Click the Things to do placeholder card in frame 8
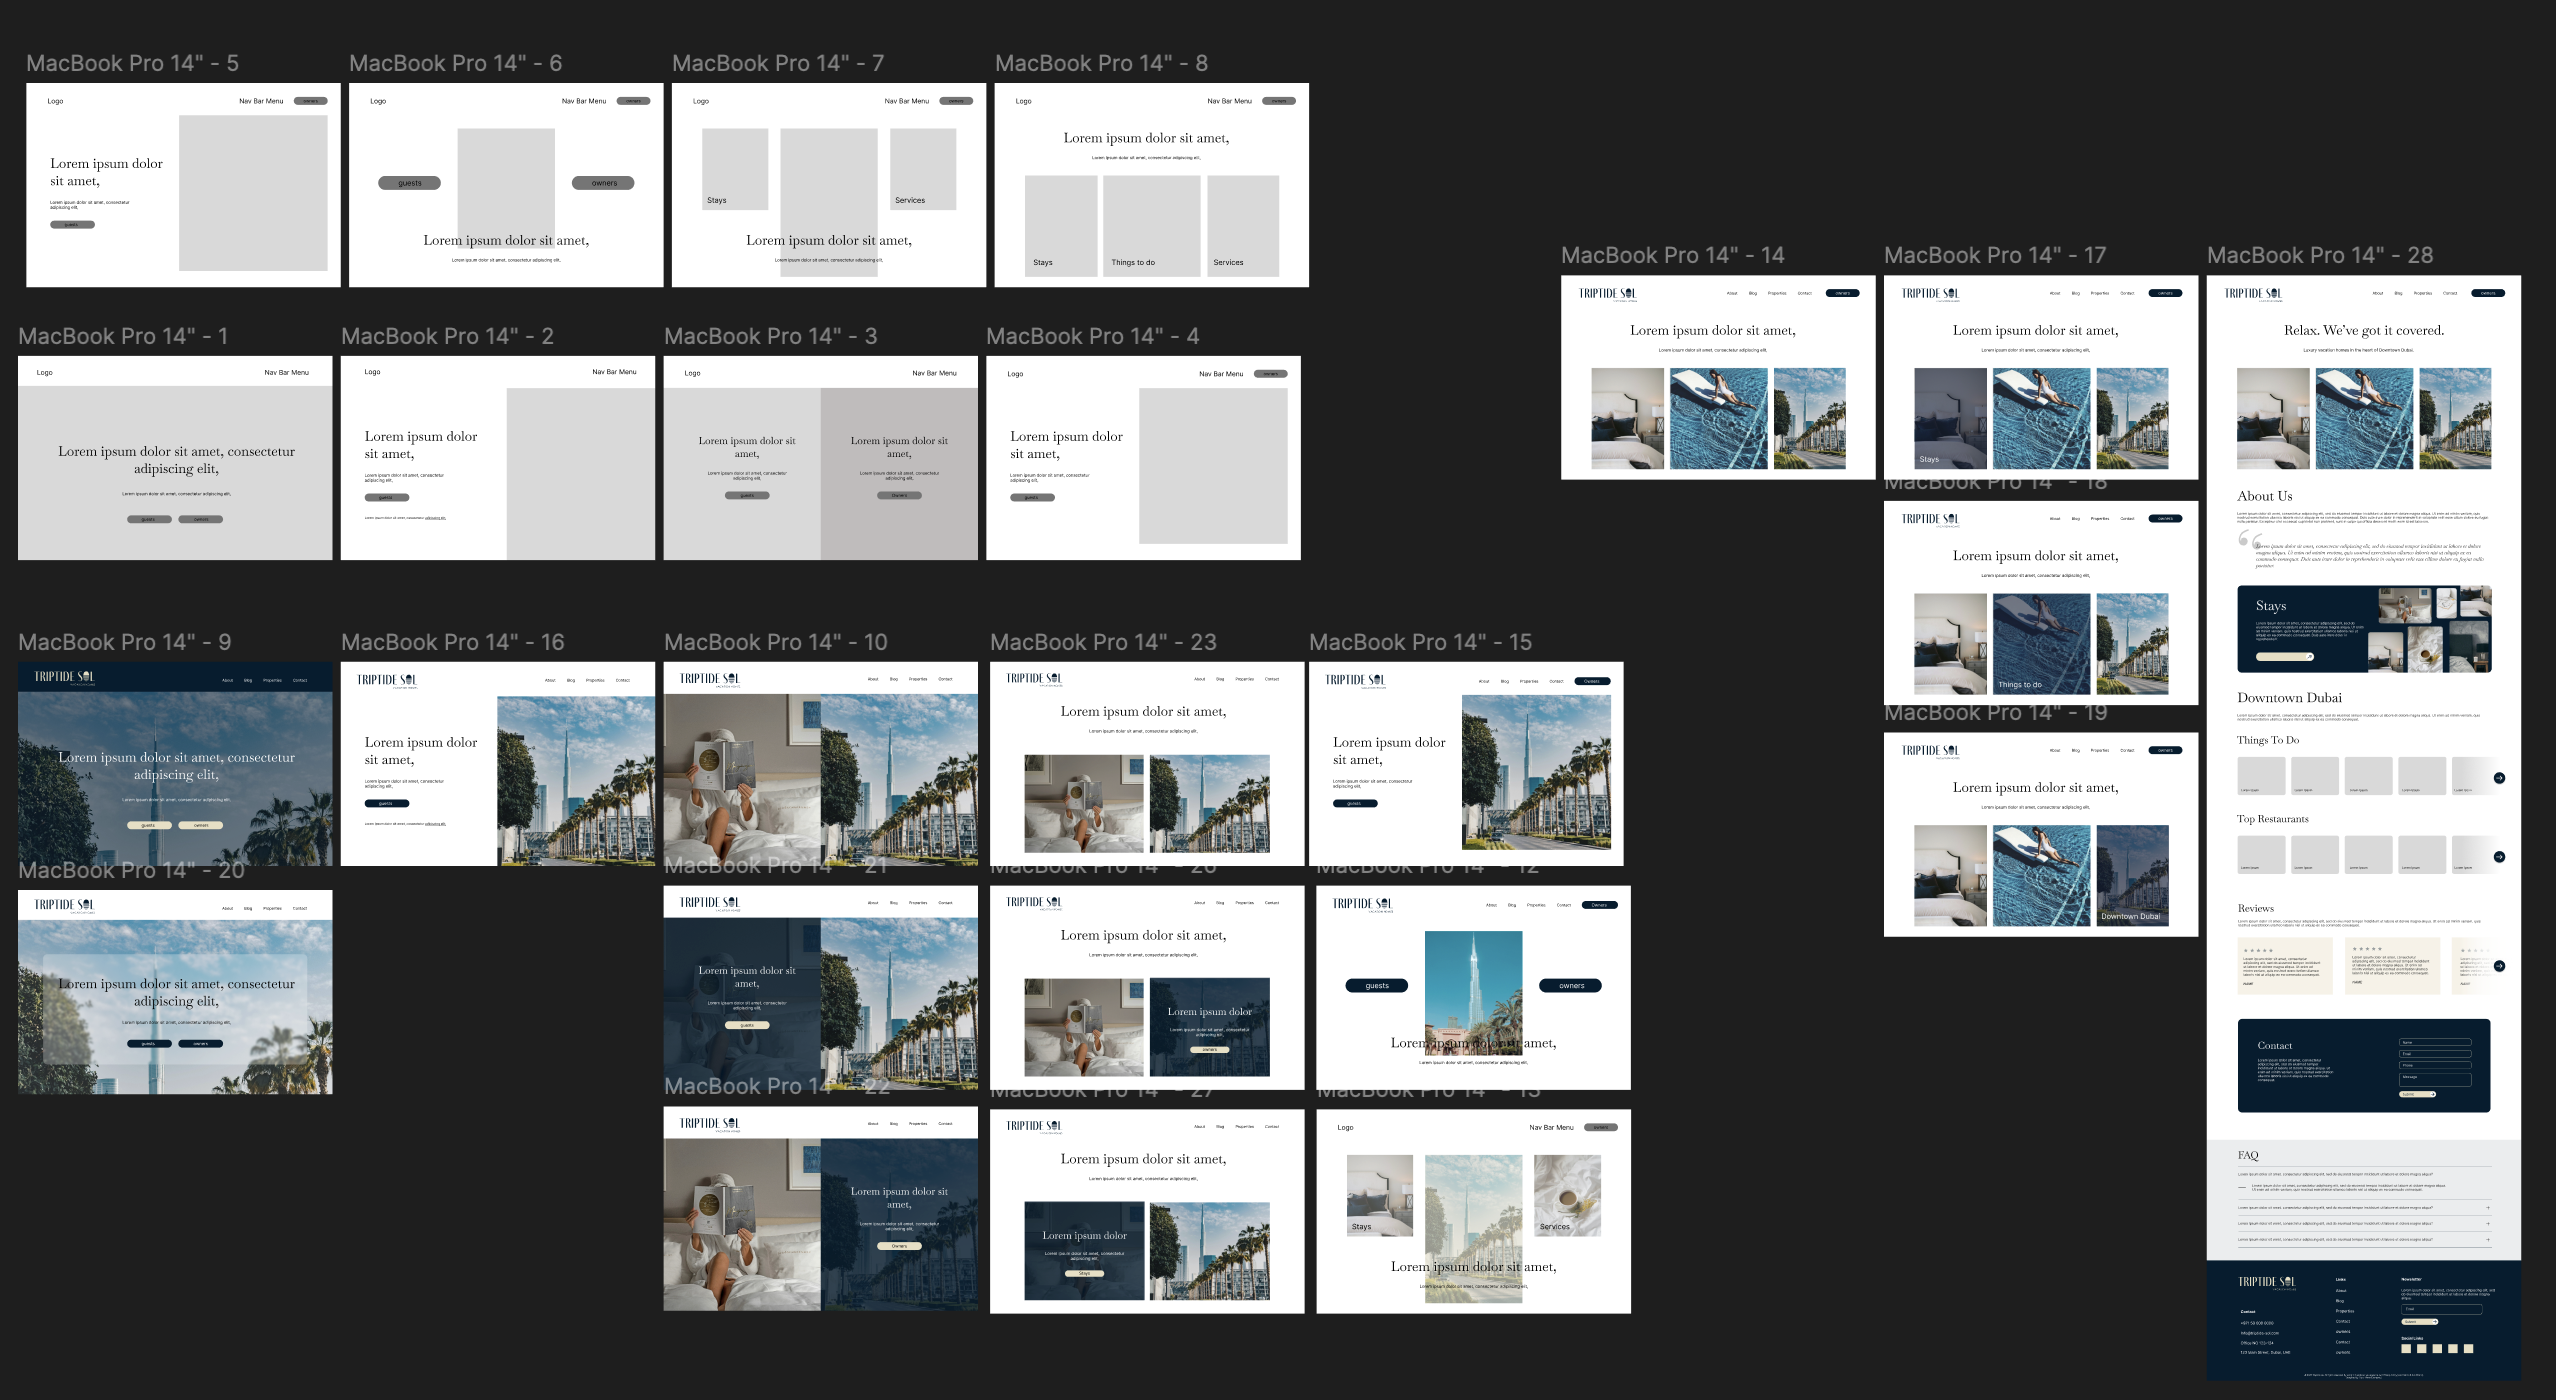Screen dimensions: 2556x1400 [x=1151, y=226]
